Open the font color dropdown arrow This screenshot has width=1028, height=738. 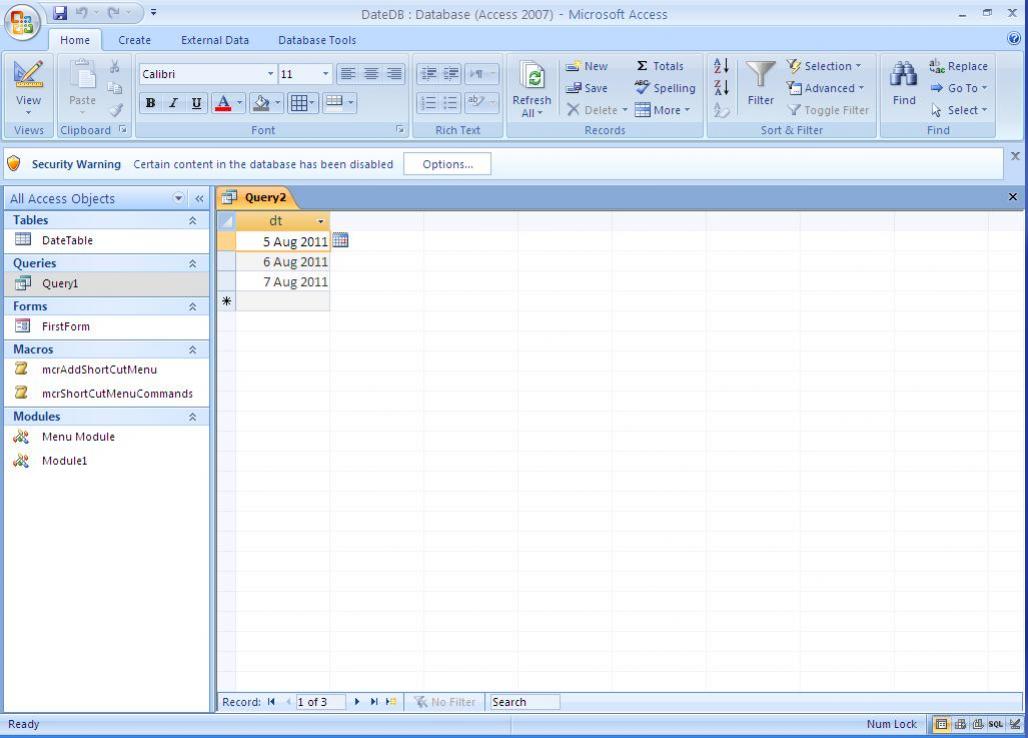click(x=240, y=103)
